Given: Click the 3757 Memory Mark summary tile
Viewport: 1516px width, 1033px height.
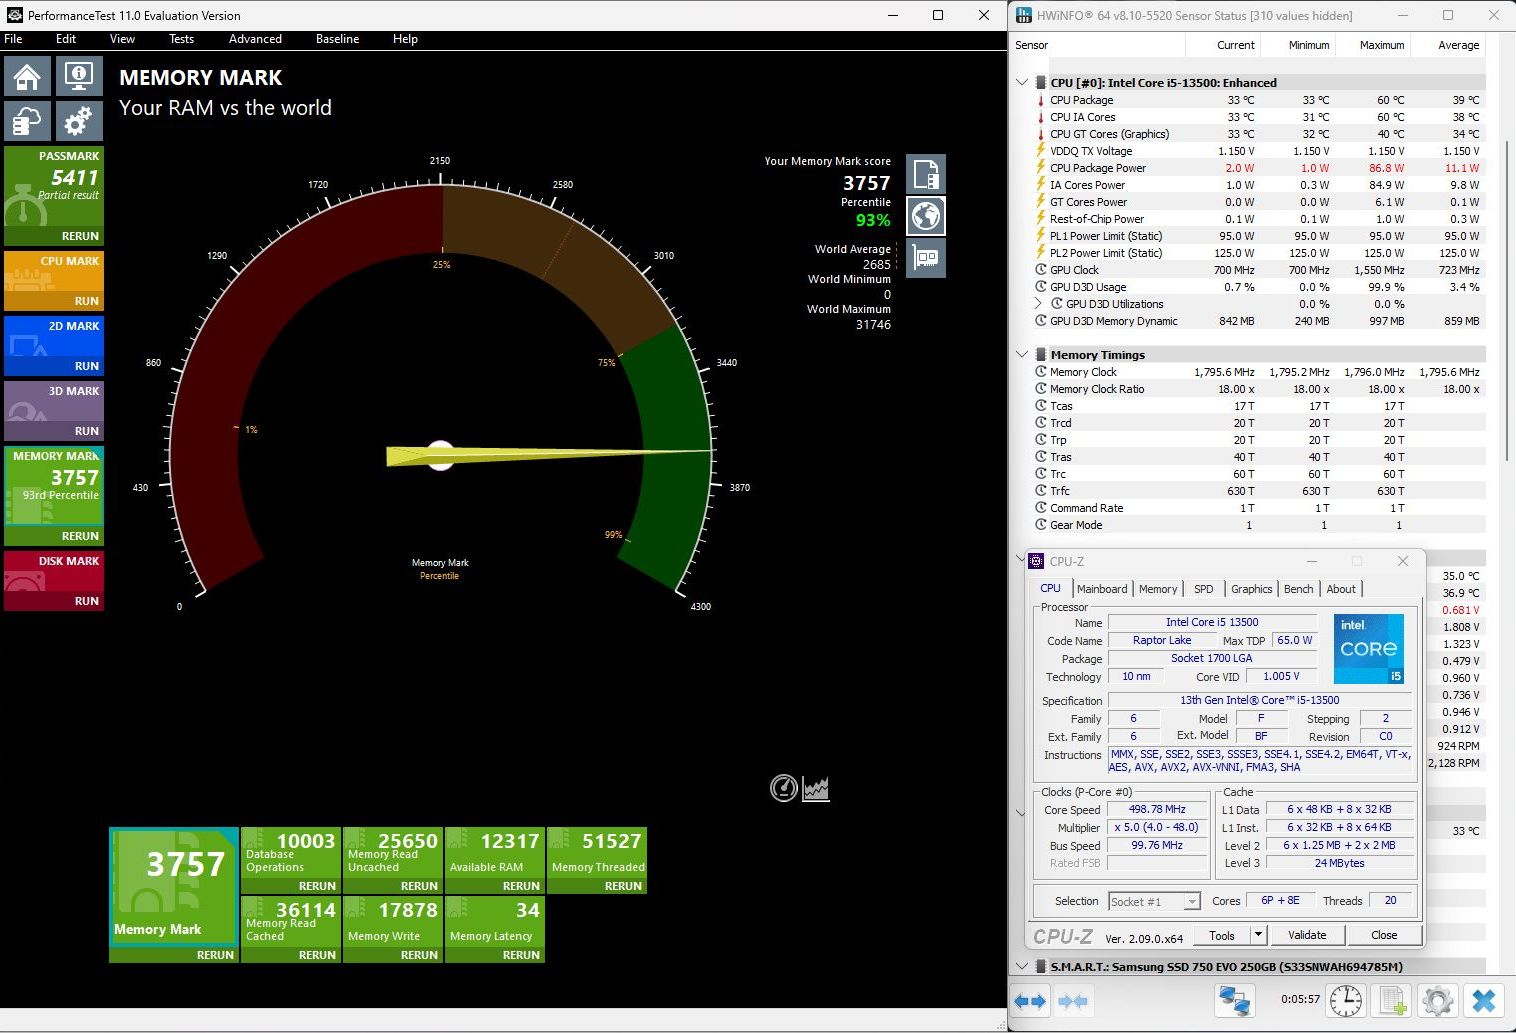Looking at the screenshot, I should pos(174,886).
